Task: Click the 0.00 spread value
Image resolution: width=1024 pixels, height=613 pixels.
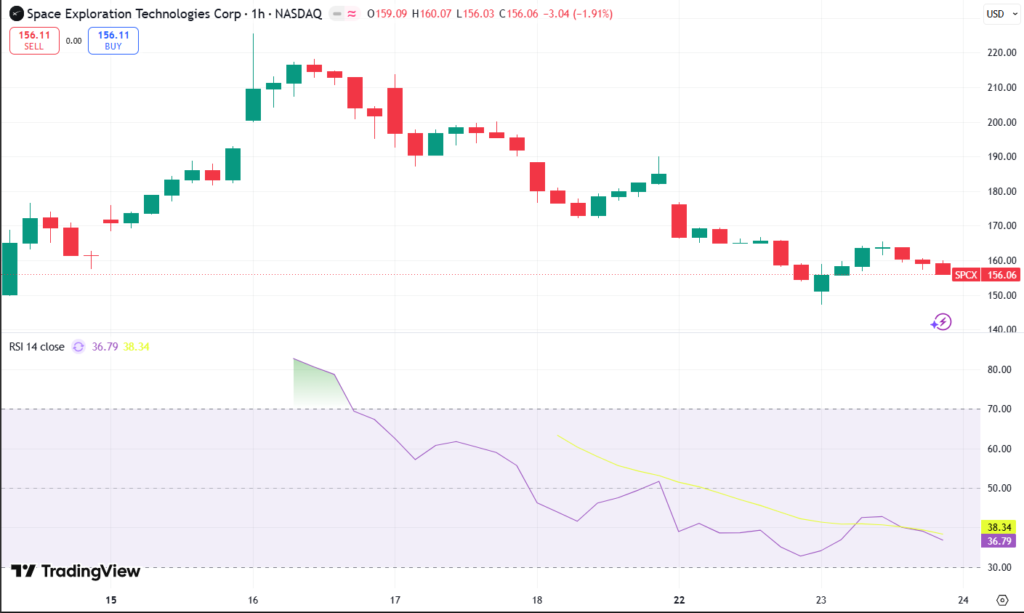Action: tap(74, 40)
